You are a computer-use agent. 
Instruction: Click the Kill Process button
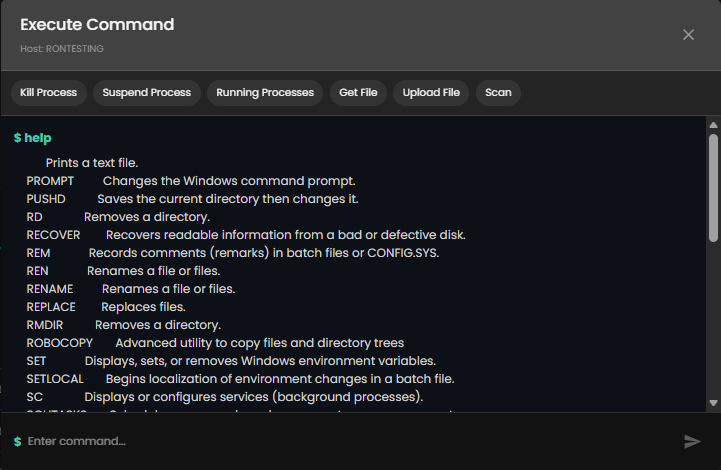(x=48, y=93)
